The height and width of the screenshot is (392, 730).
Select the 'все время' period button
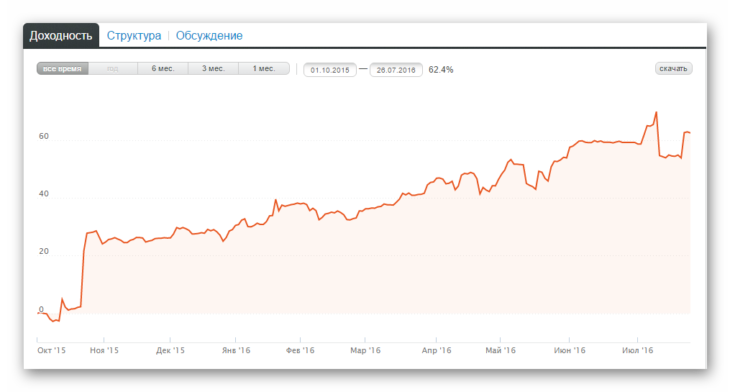click(62, 68)
